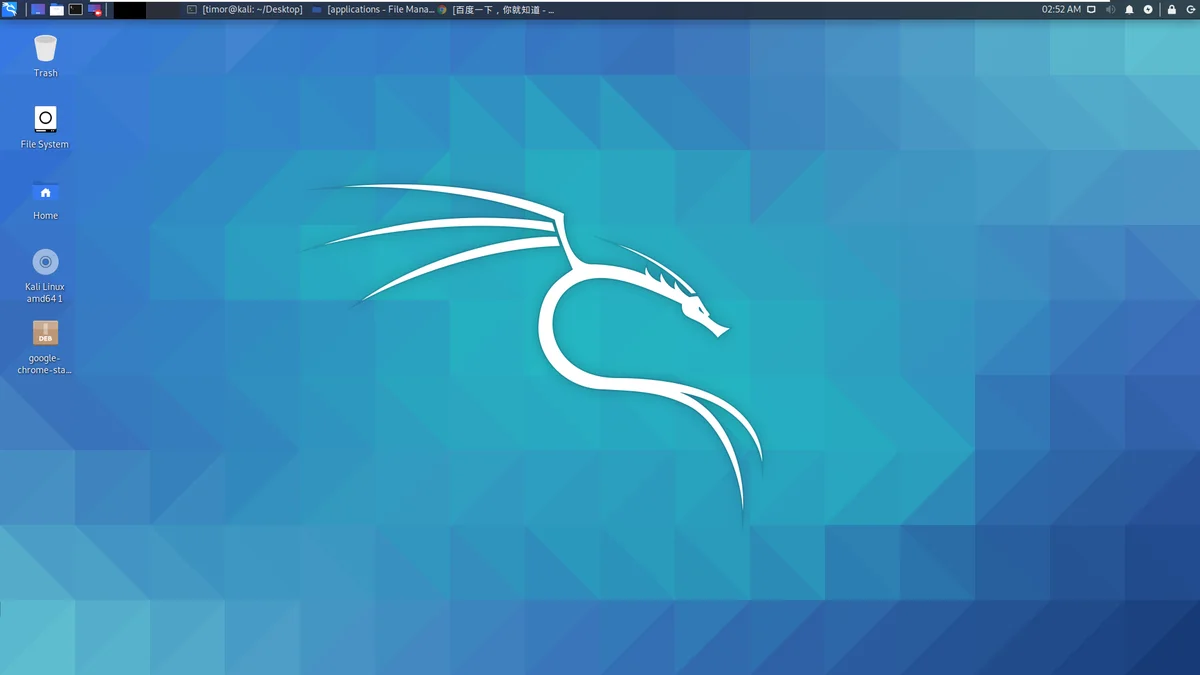Click the log out icon

[1189, 9]
